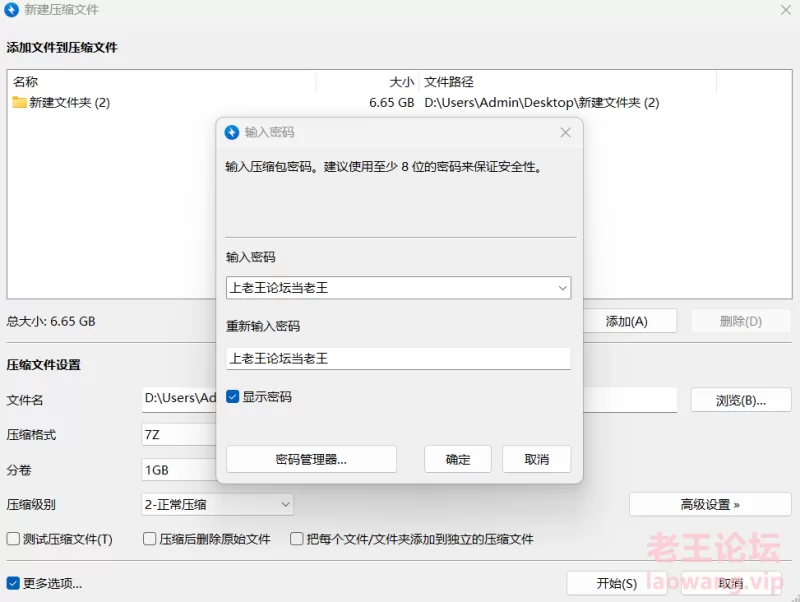800x602 pixels.
Task: Expand 高级设置 options
Action: 710,505
